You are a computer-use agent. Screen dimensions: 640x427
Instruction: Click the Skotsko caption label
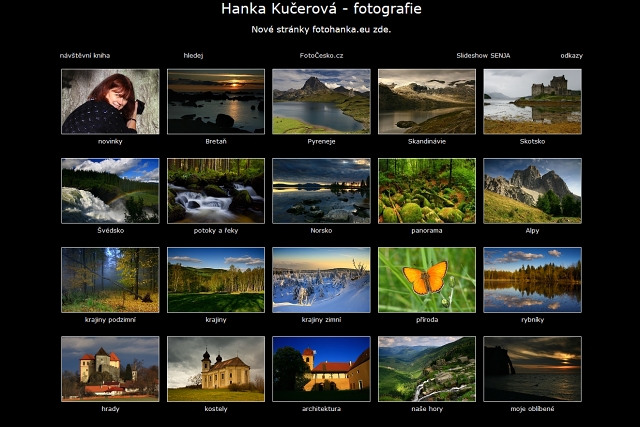point(532,141)
